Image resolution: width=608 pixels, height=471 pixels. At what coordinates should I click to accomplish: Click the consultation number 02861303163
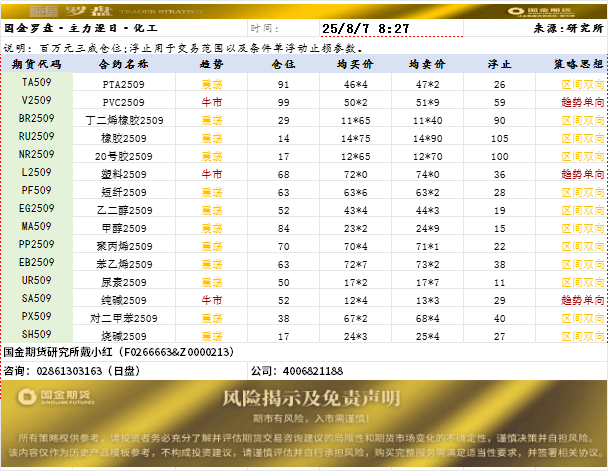(69, 371)
